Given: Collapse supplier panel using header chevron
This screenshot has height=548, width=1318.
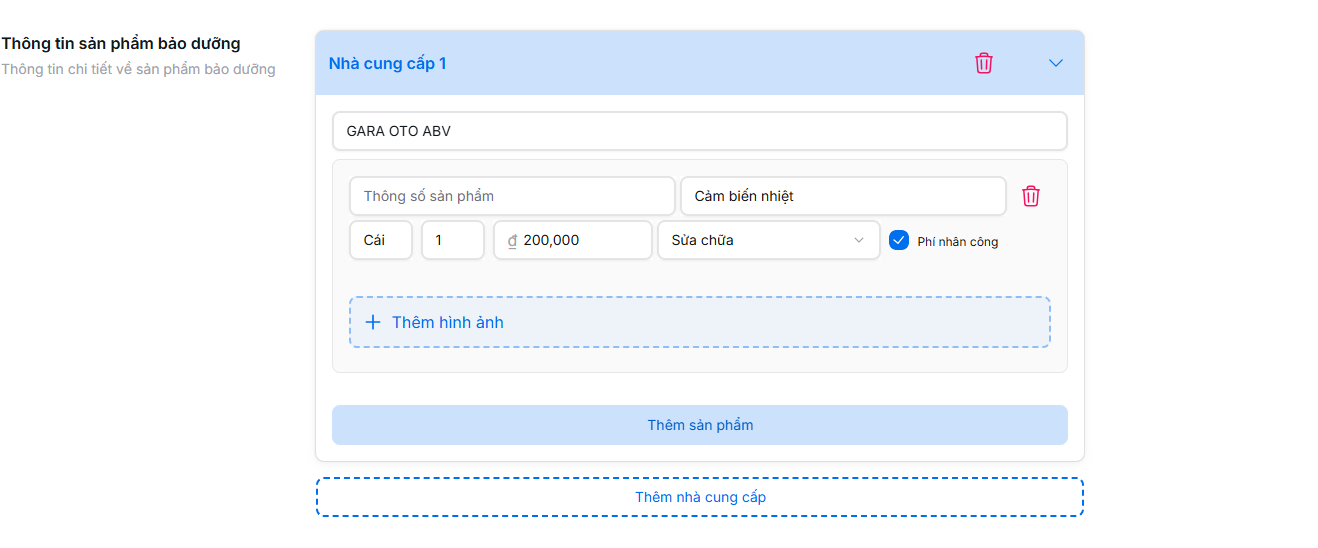Looking at the screenshot, I should (1055, 63).
